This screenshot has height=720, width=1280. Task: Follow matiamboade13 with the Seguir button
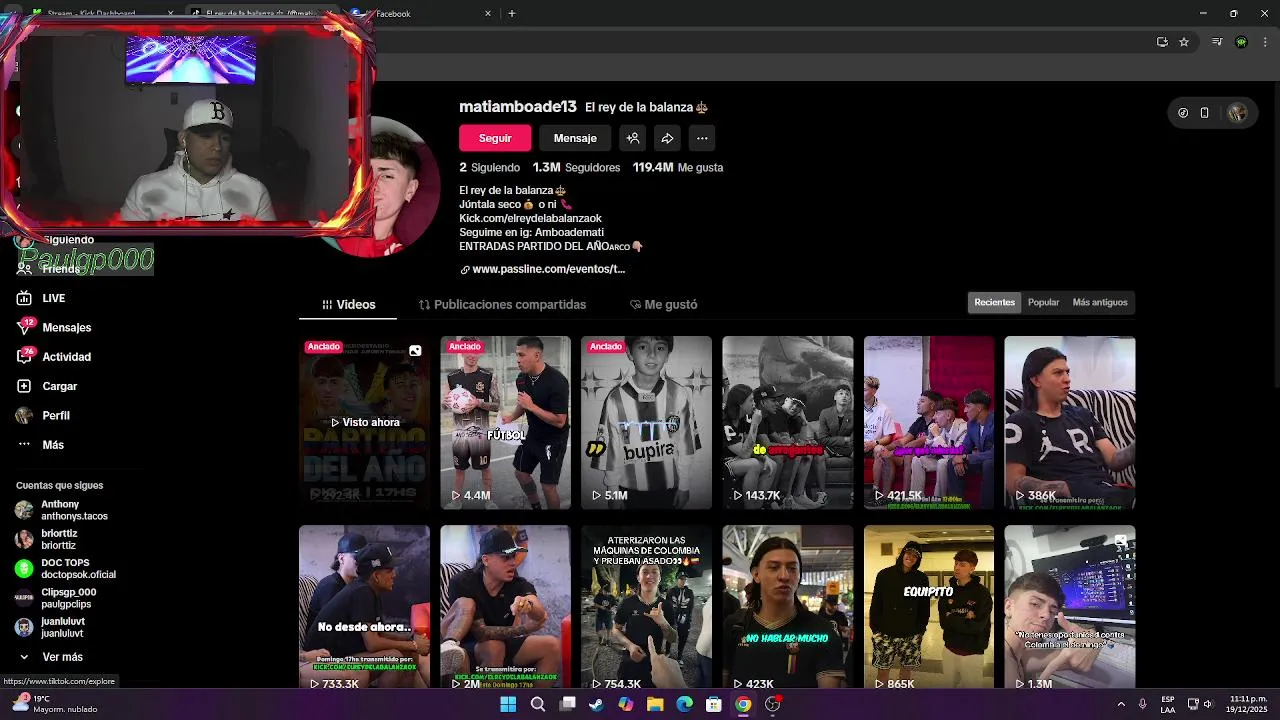click(495, 138)
